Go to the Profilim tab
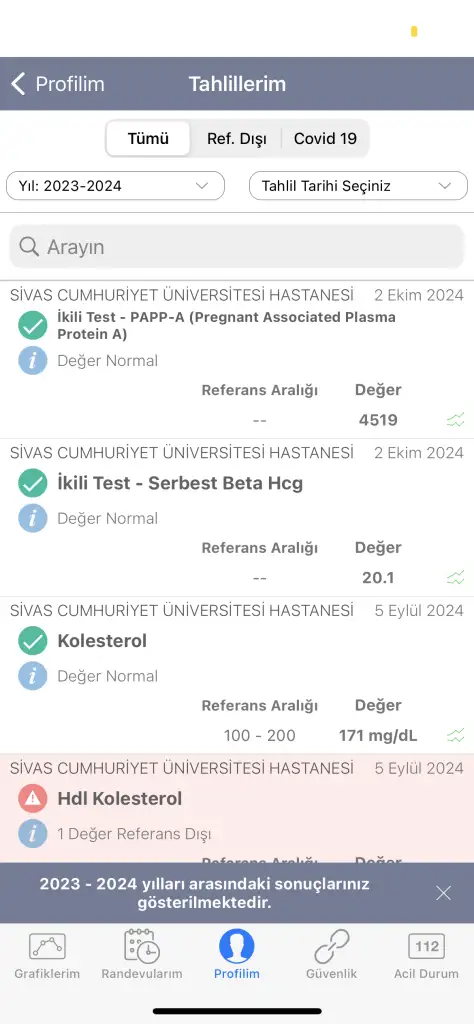 (237, 955)
